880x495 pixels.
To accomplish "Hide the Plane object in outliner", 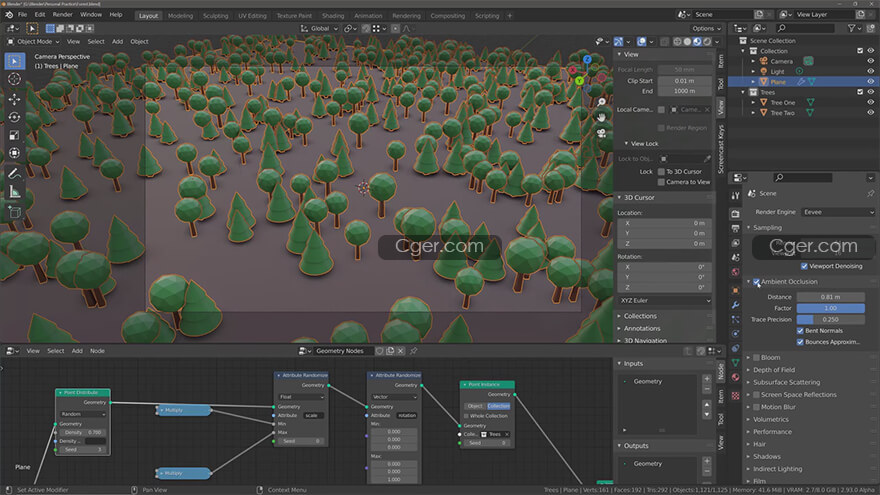I will 870,81.
